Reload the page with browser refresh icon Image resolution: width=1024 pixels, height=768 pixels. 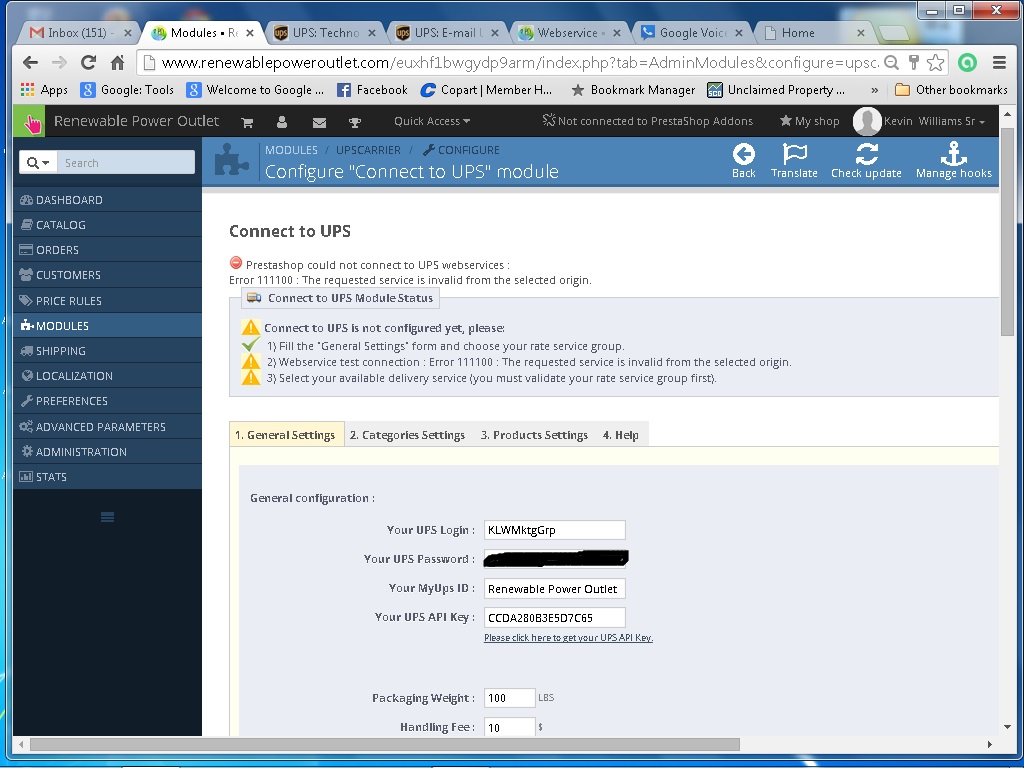coord(88,63)
